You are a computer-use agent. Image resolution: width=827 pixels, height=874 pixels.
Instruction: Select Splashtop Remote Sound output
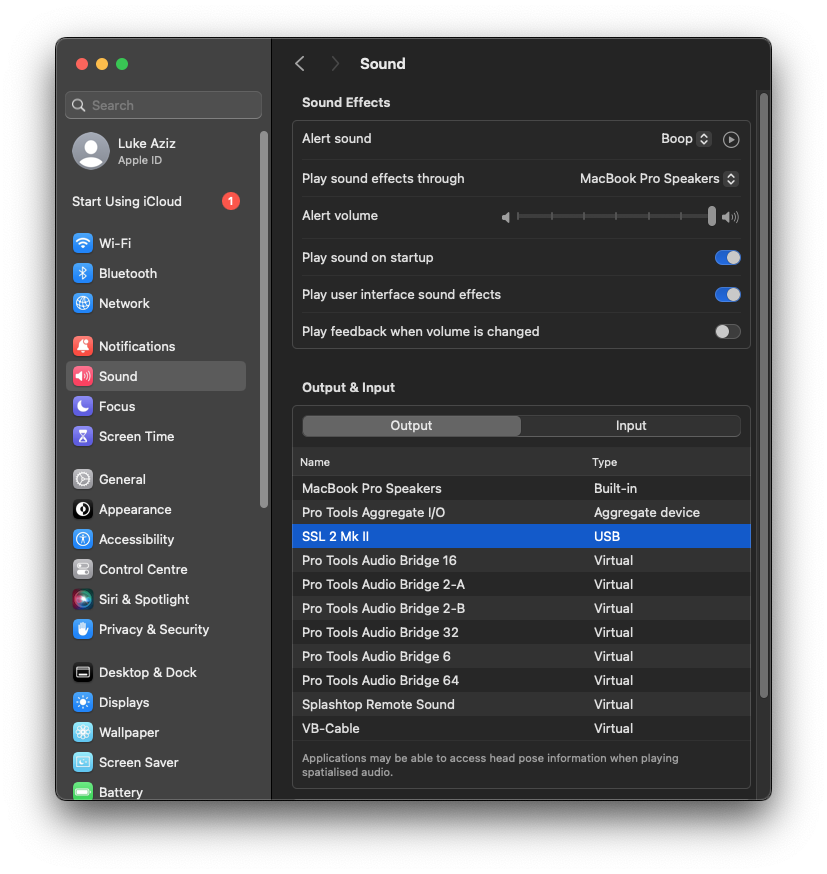point(522,704)
